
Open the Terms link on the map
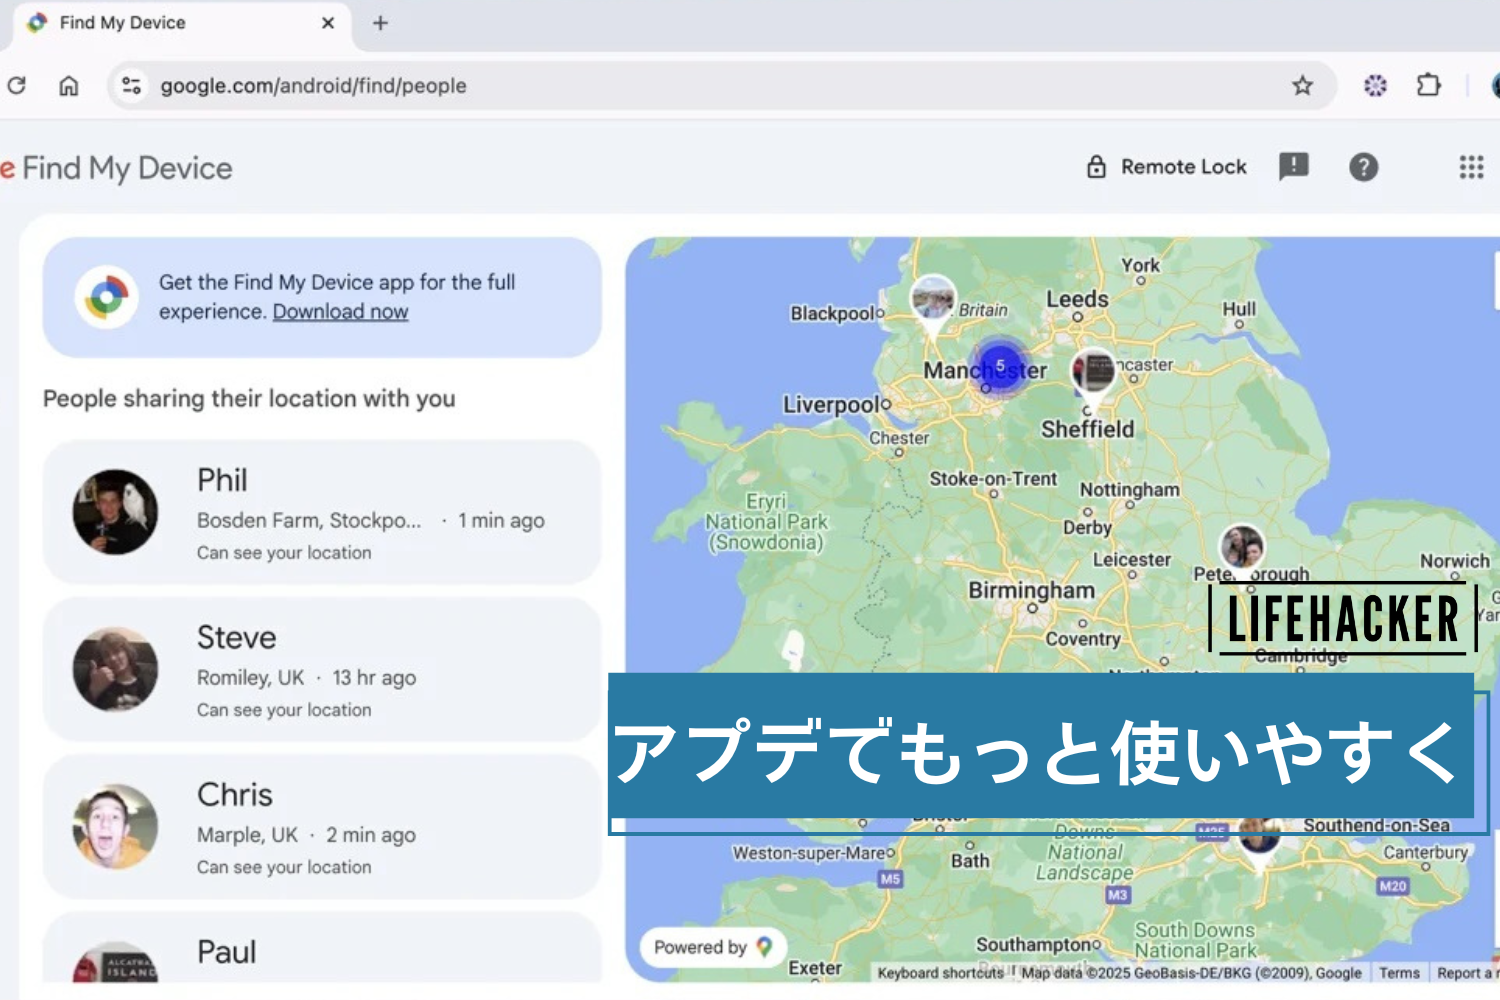click(x=1398, y=972)
